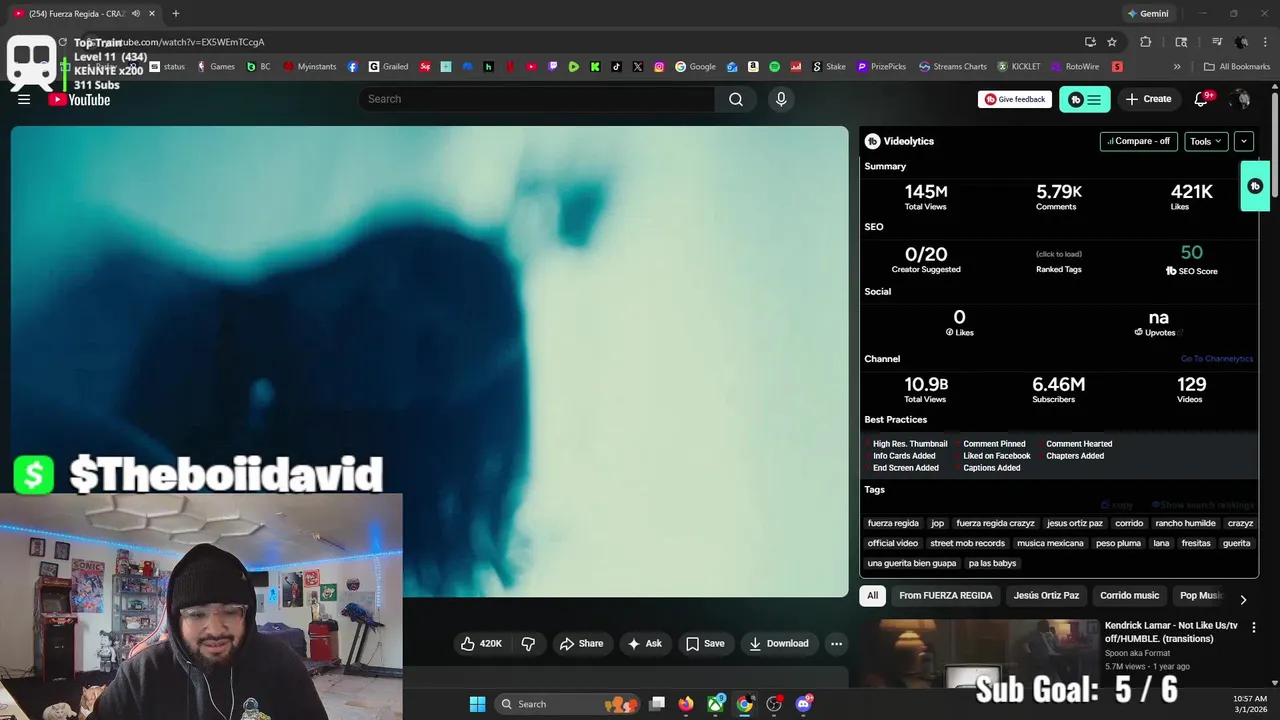Viewport: 1280px width, 720px height.
Task: Bookmark this page with the star icon
Action: pyautogui.click(x=1112, y=42)
